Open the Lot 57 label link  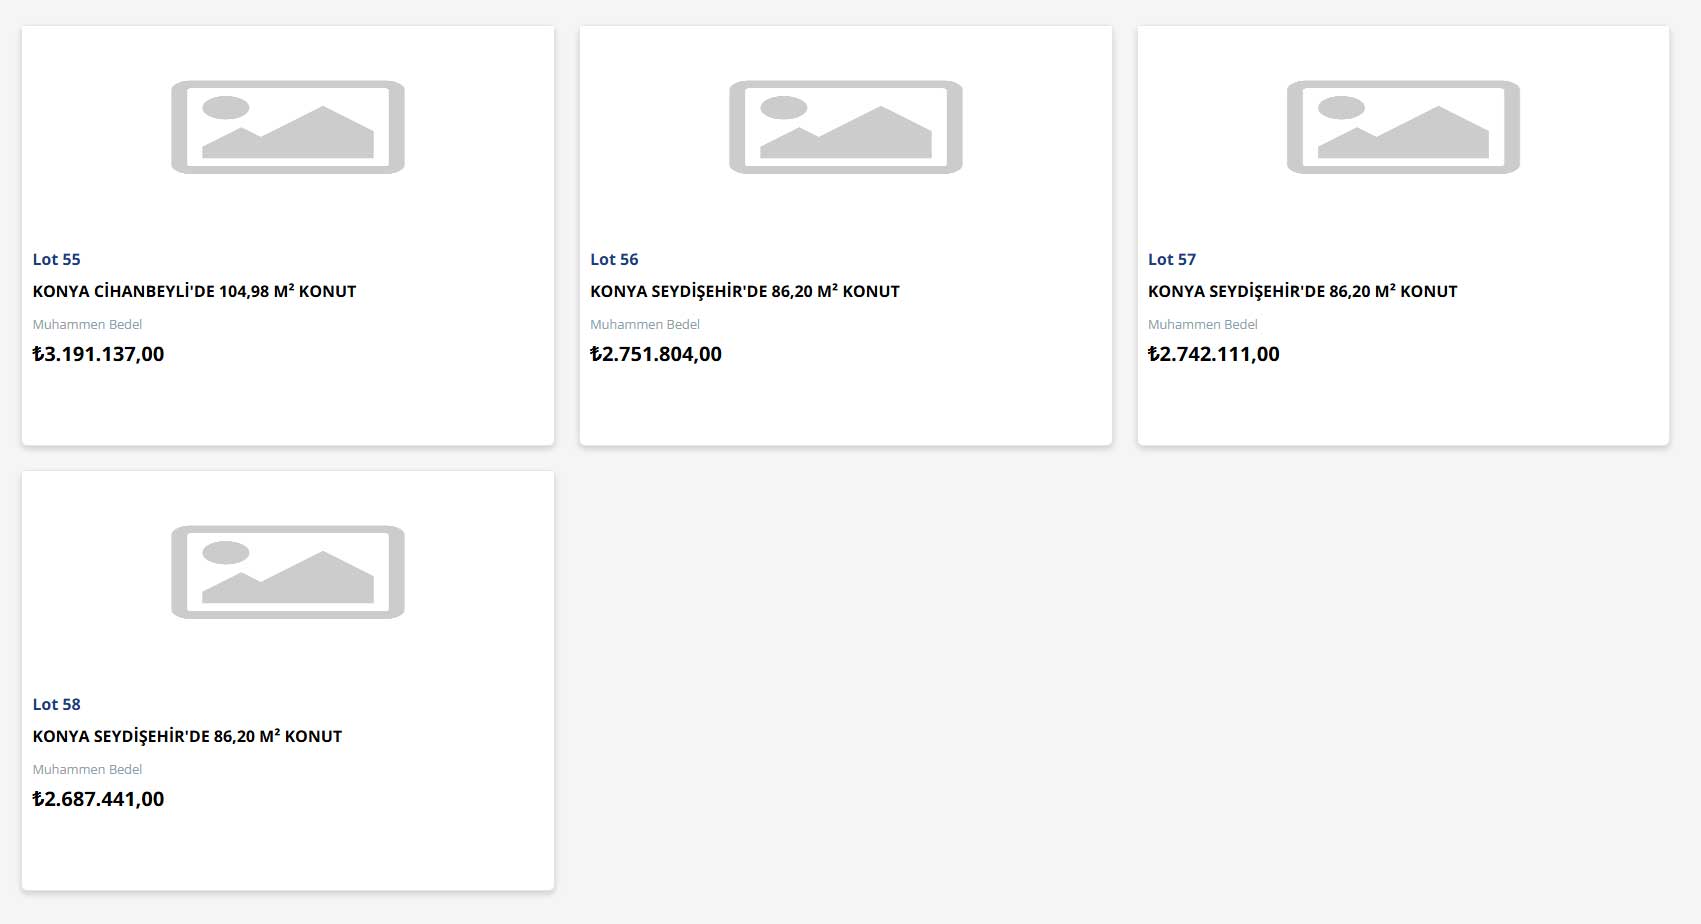1172,259
